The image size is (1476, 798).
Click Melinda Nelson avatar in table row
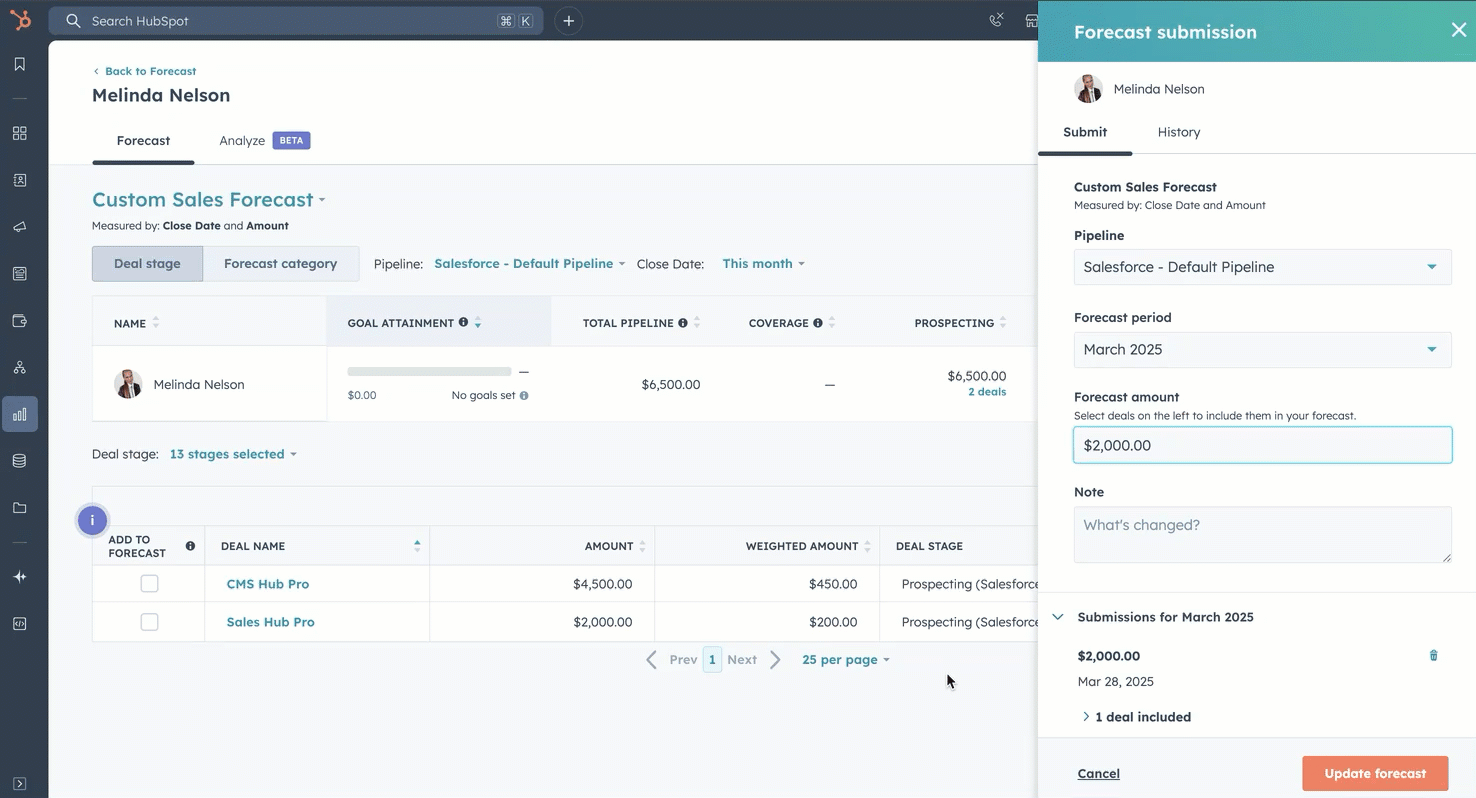(x=128, y=384)
